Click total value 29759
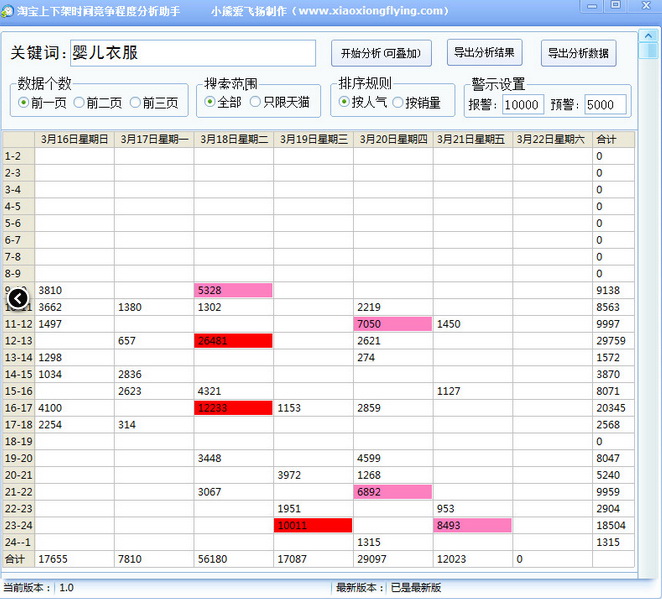This screenshot has width=662, height=599. click(x=611, y=341)
